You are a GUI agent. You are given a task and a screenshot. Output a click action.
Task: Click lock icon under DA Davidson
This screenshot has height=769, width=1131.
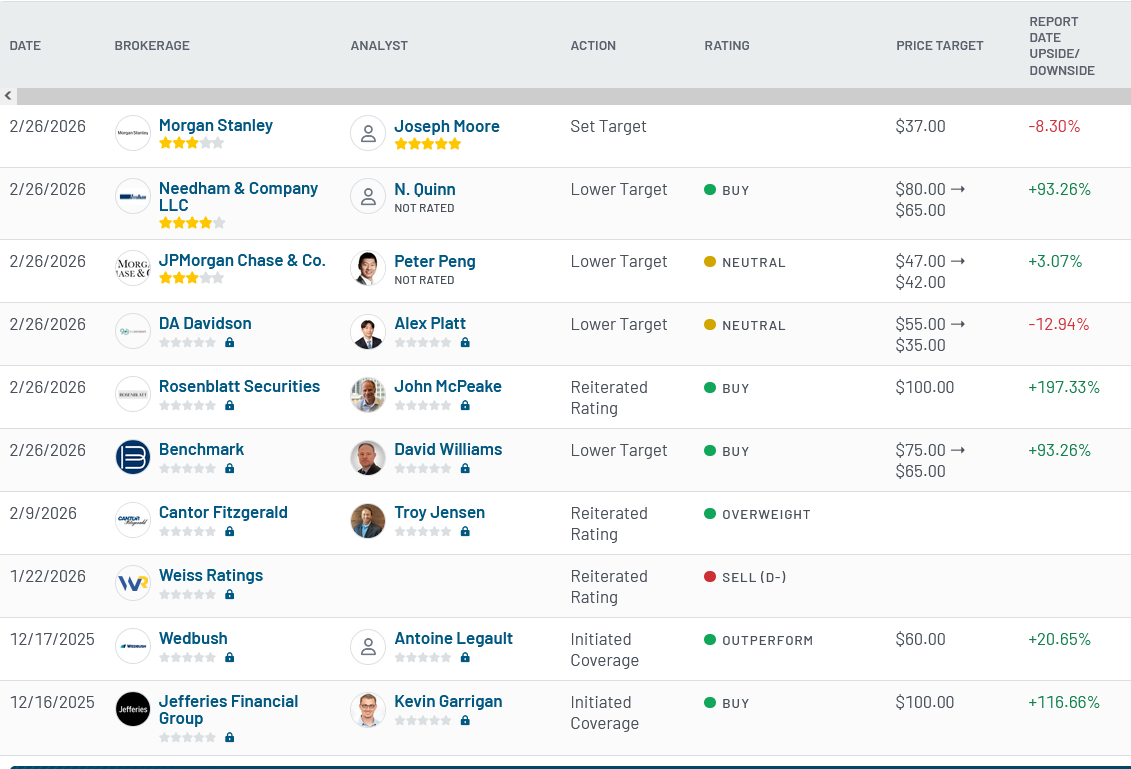click(229, 343)
